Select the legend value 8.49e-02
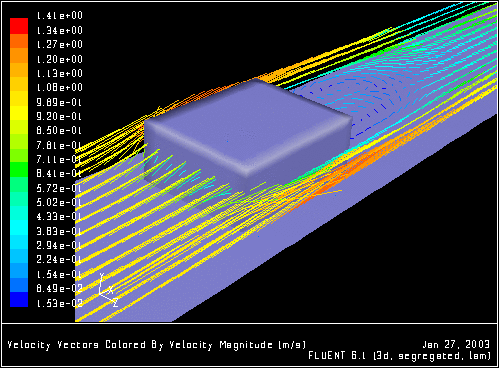This screenshot has width=499, height=368. pos(60,288)
